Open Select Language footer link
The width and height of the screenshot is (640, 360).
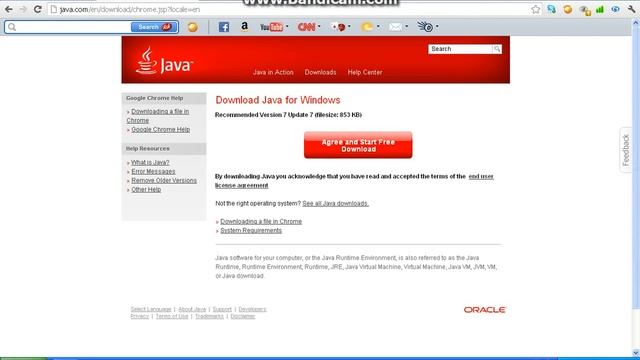tap(151, 309)
